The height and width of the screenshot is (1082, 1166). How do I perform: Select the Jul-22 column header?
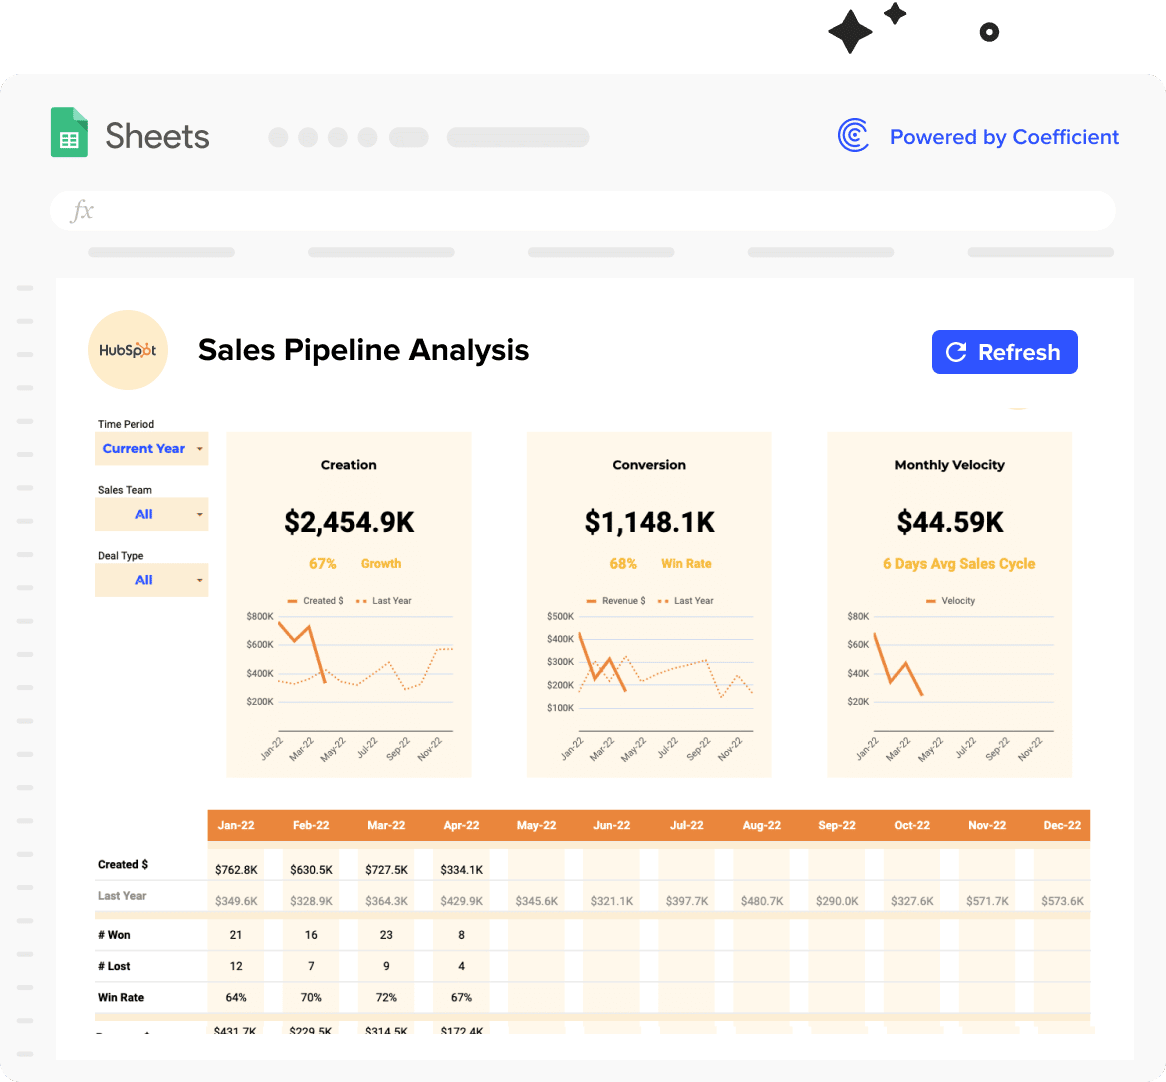click(686, 825)
